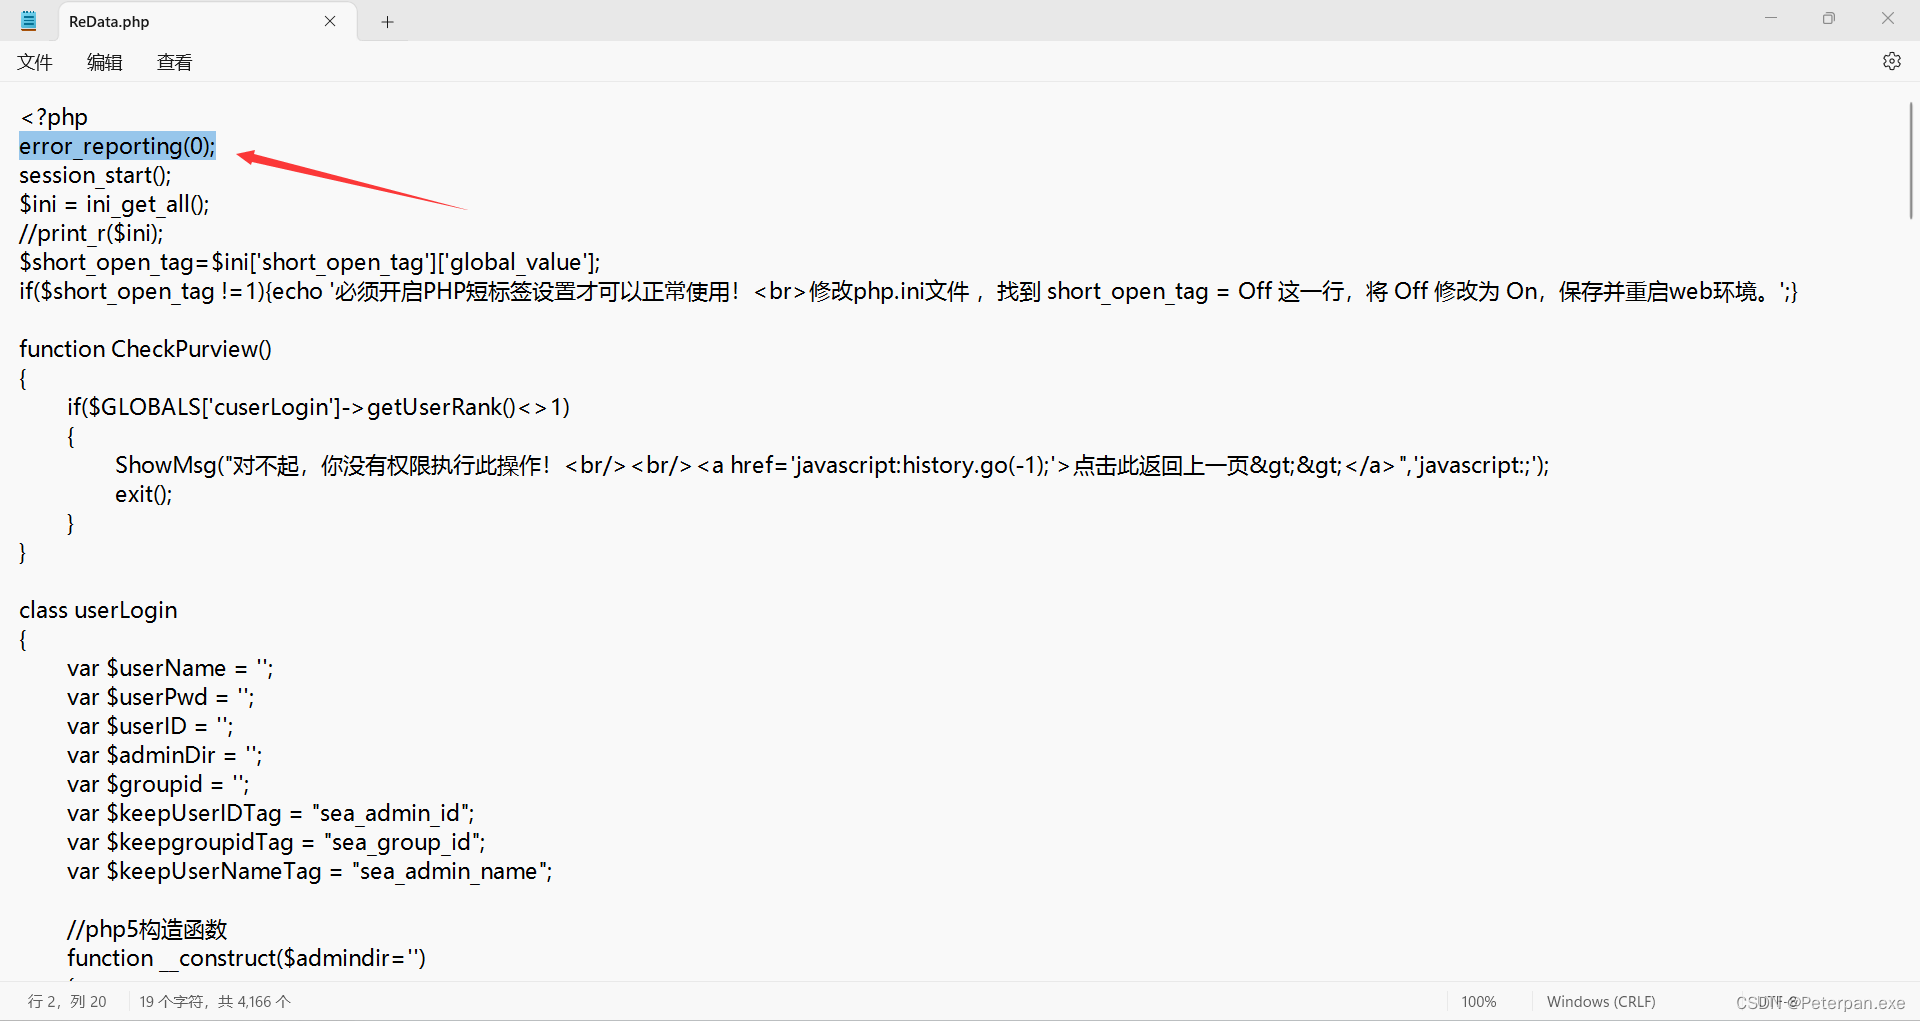
Task: Click the ShowMsg line
Action: 832,466
